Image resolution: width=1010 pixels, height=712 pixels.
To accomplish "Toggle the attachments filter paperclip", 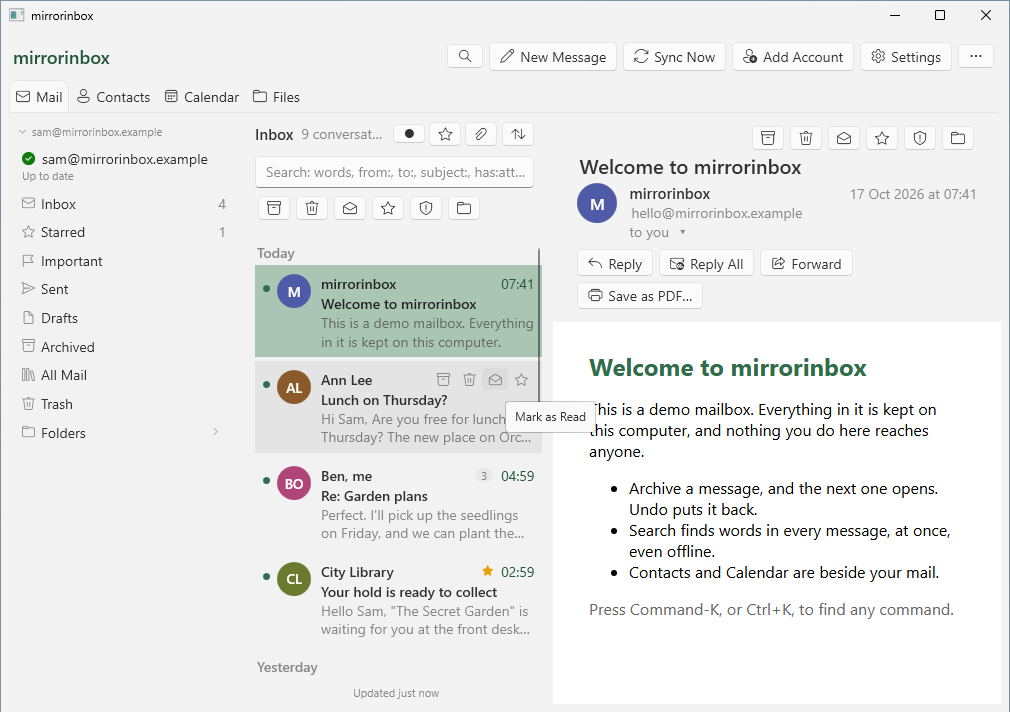I will 481,134.
